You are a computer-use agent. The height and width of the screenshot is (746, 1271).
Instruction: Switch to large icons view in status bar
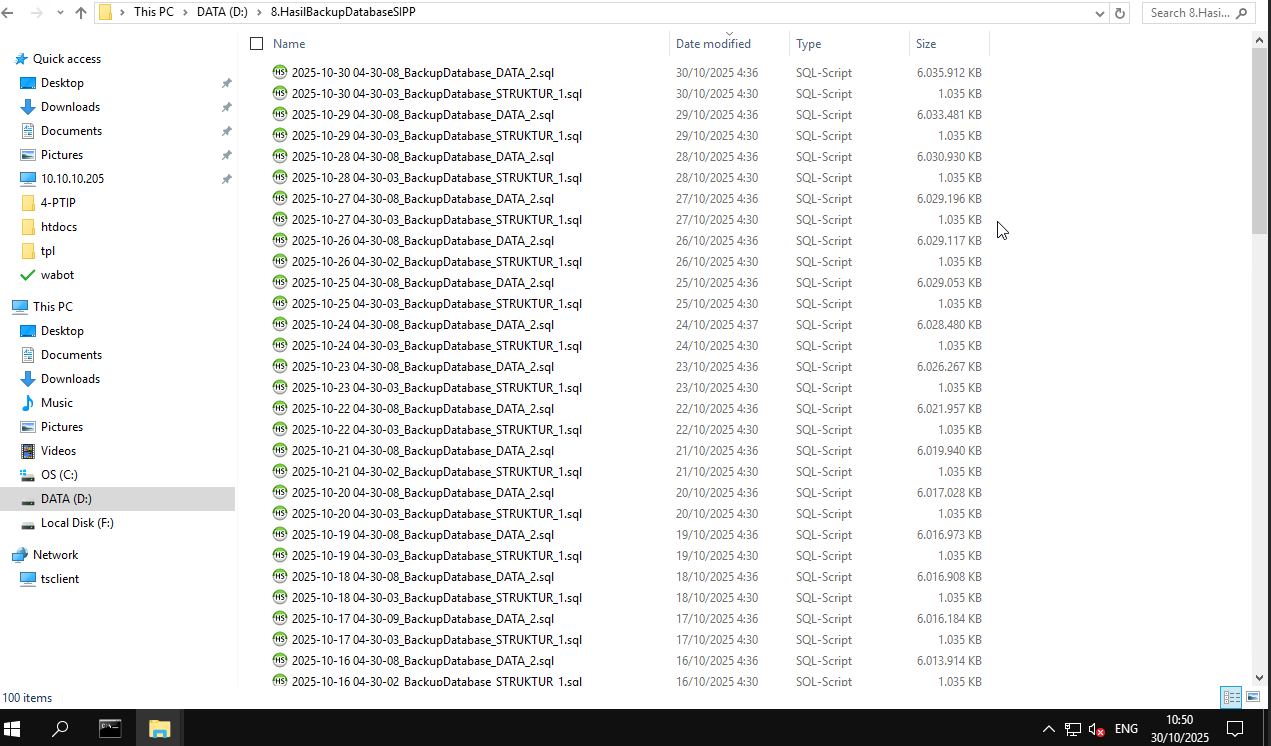click(x=1252, y=697)
